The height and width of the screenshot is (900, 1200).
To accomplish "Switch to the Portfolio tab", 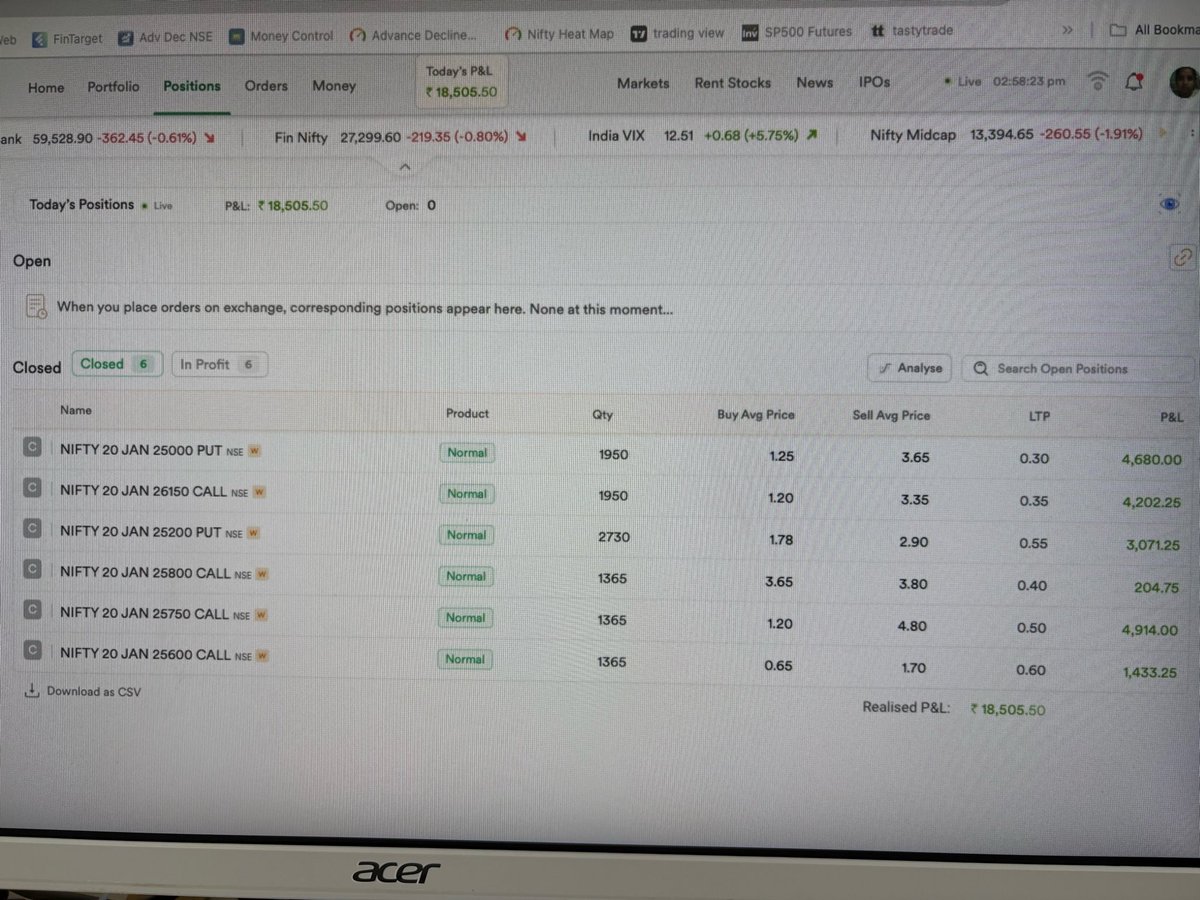I will click(113, 87).
